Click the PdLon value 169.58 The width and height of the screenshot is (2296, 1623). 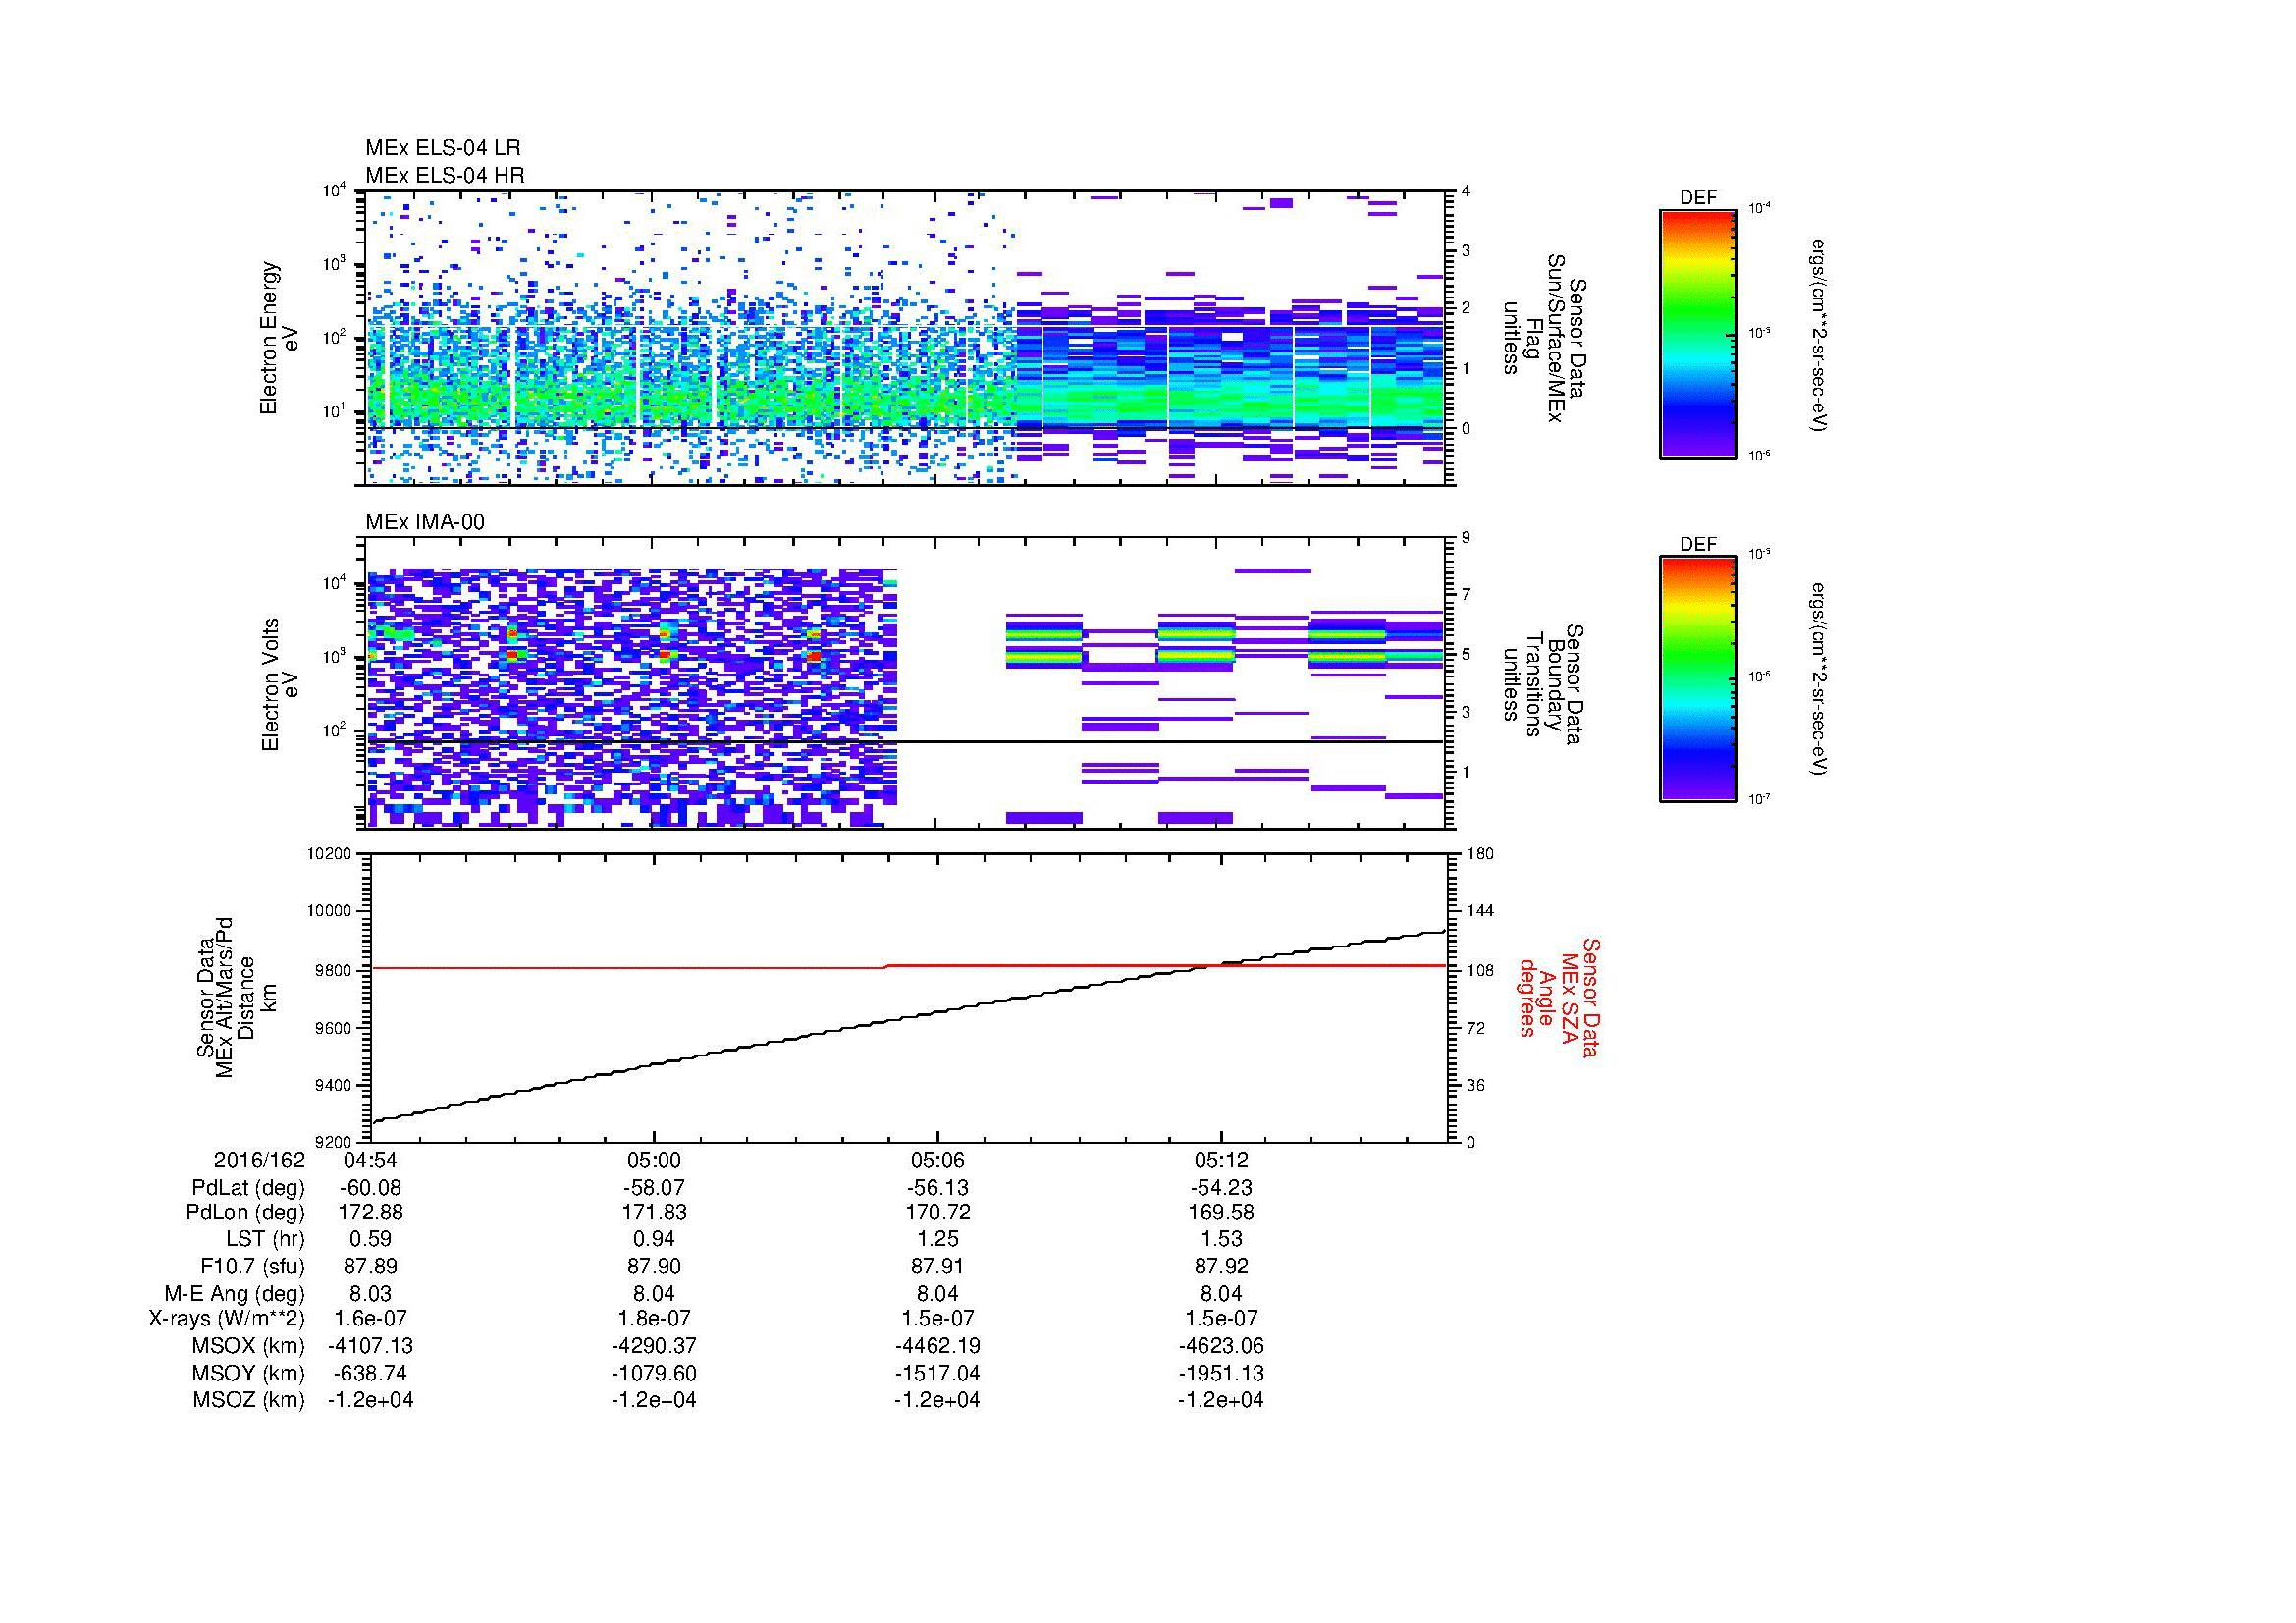coord(1221,1213)
